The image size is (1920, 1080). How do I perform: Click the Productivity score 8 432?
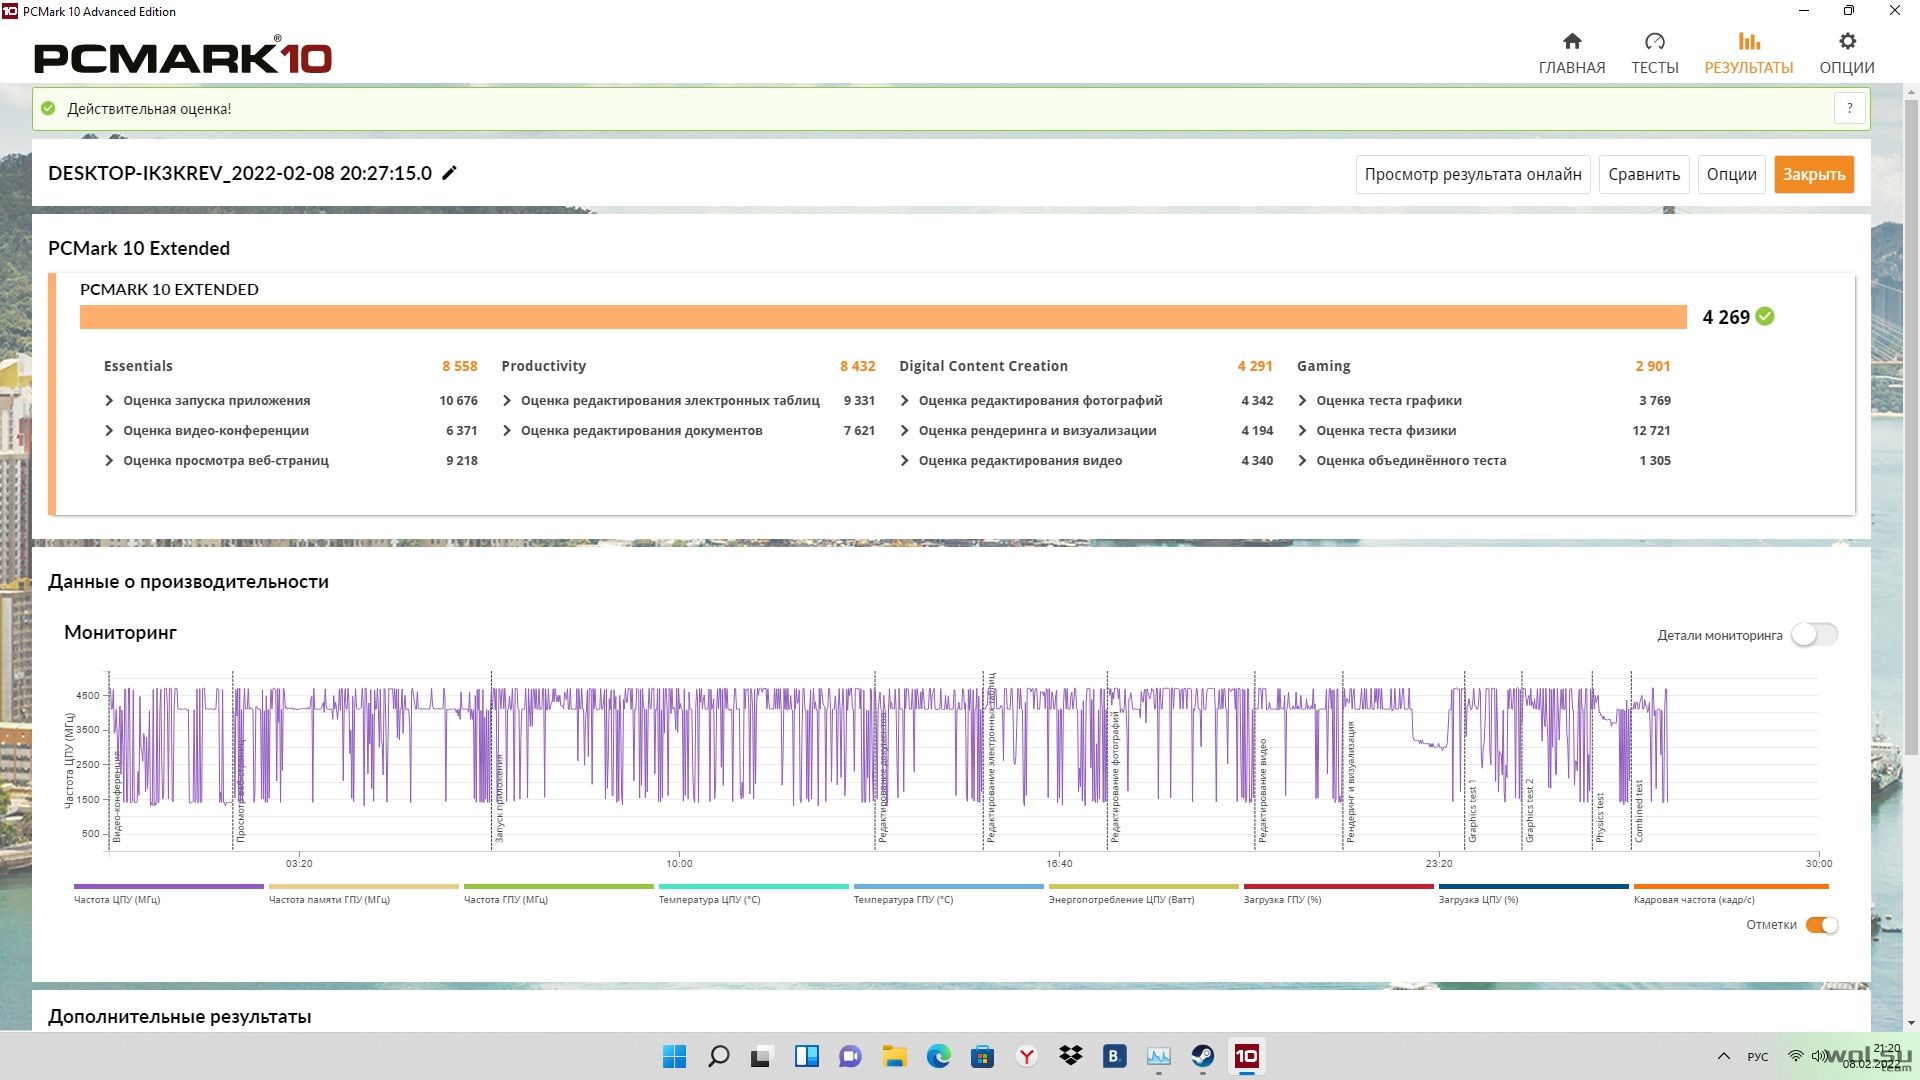tap(857, 366)
